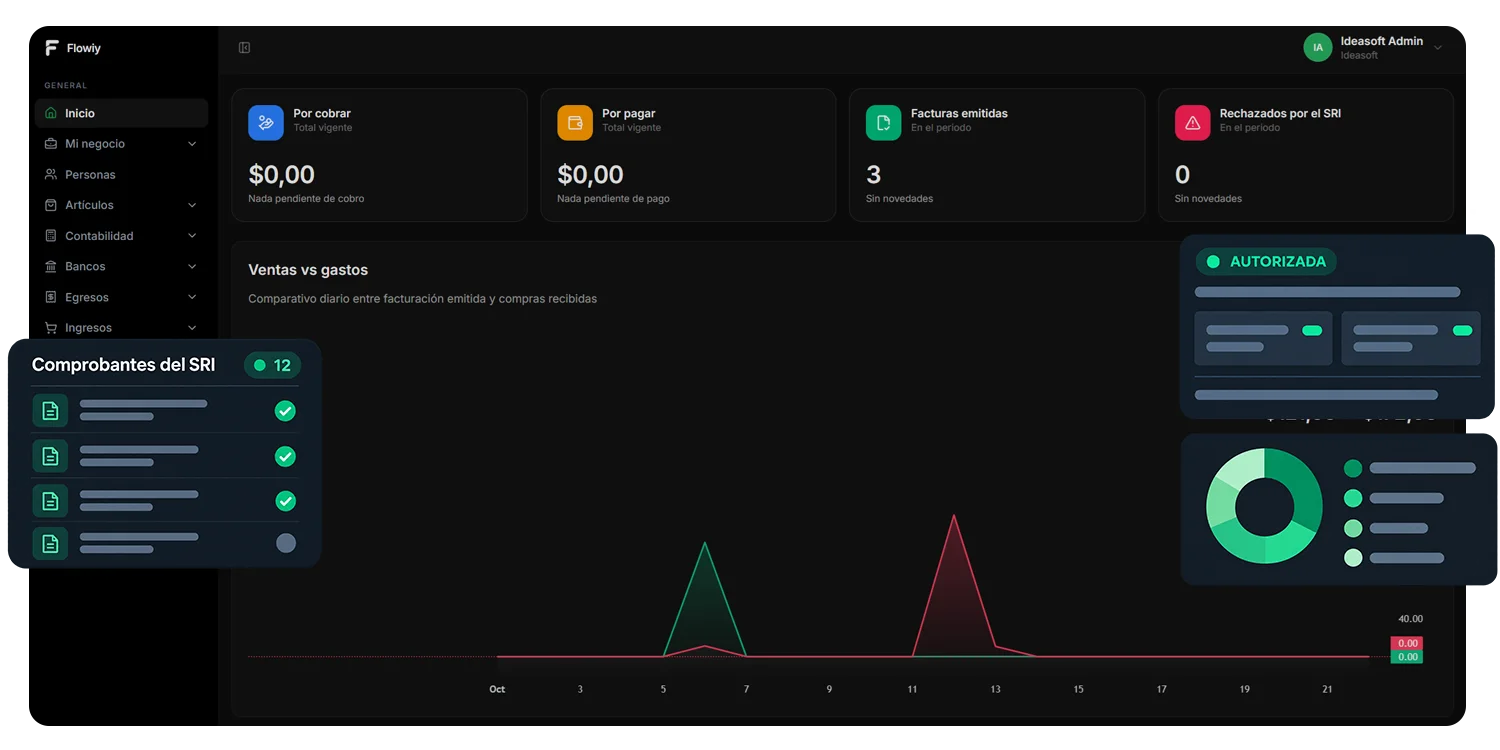
Task: Click the "Comprobantes del SRI" card title
Action: [123, 365]
